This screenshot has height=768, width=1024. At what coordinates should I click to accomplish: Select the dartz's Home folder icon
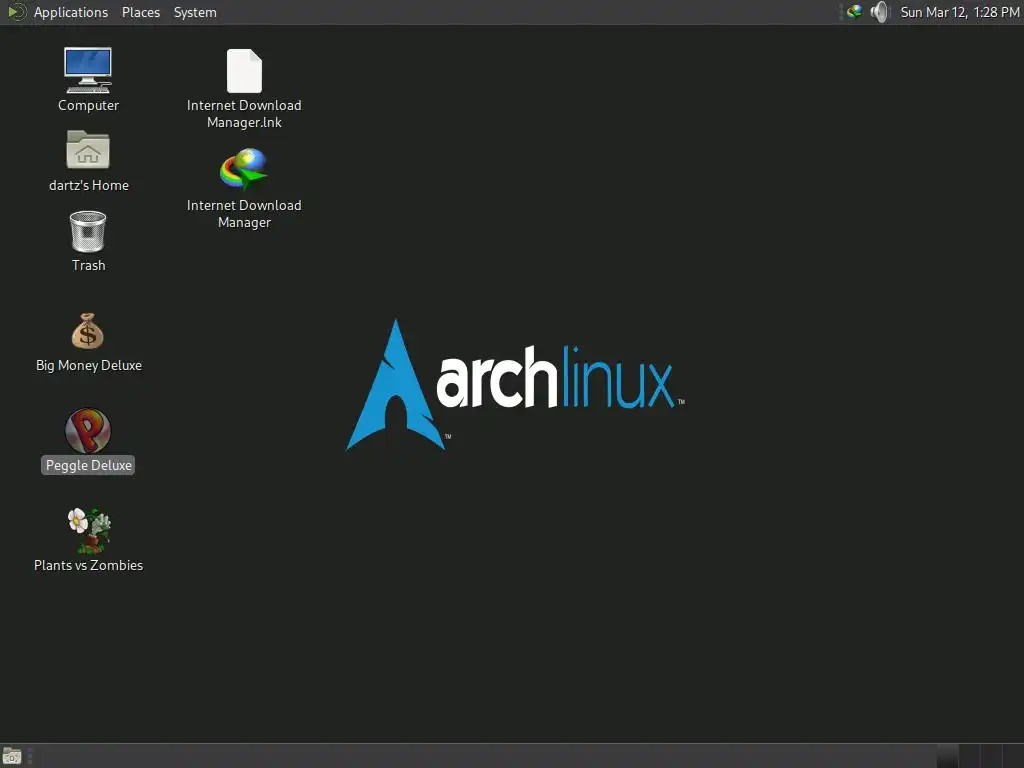[88, 150]
